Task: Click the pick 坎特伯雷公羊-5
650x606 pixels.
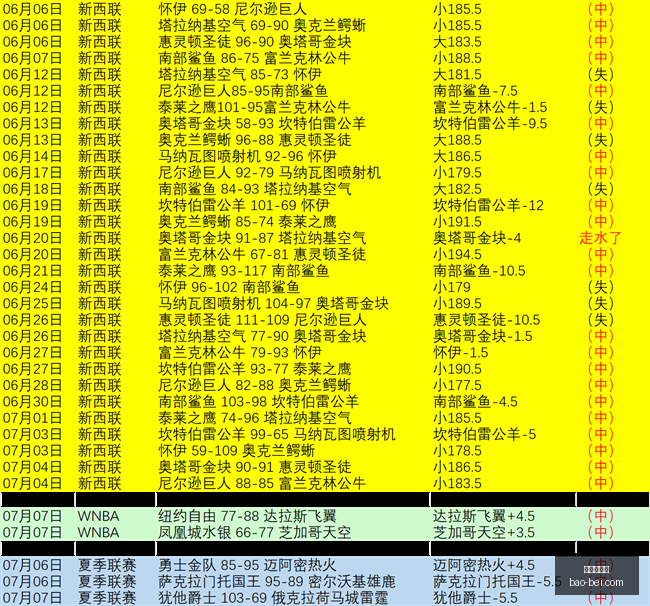Action: pyautogui.click(x=485, y=435)
